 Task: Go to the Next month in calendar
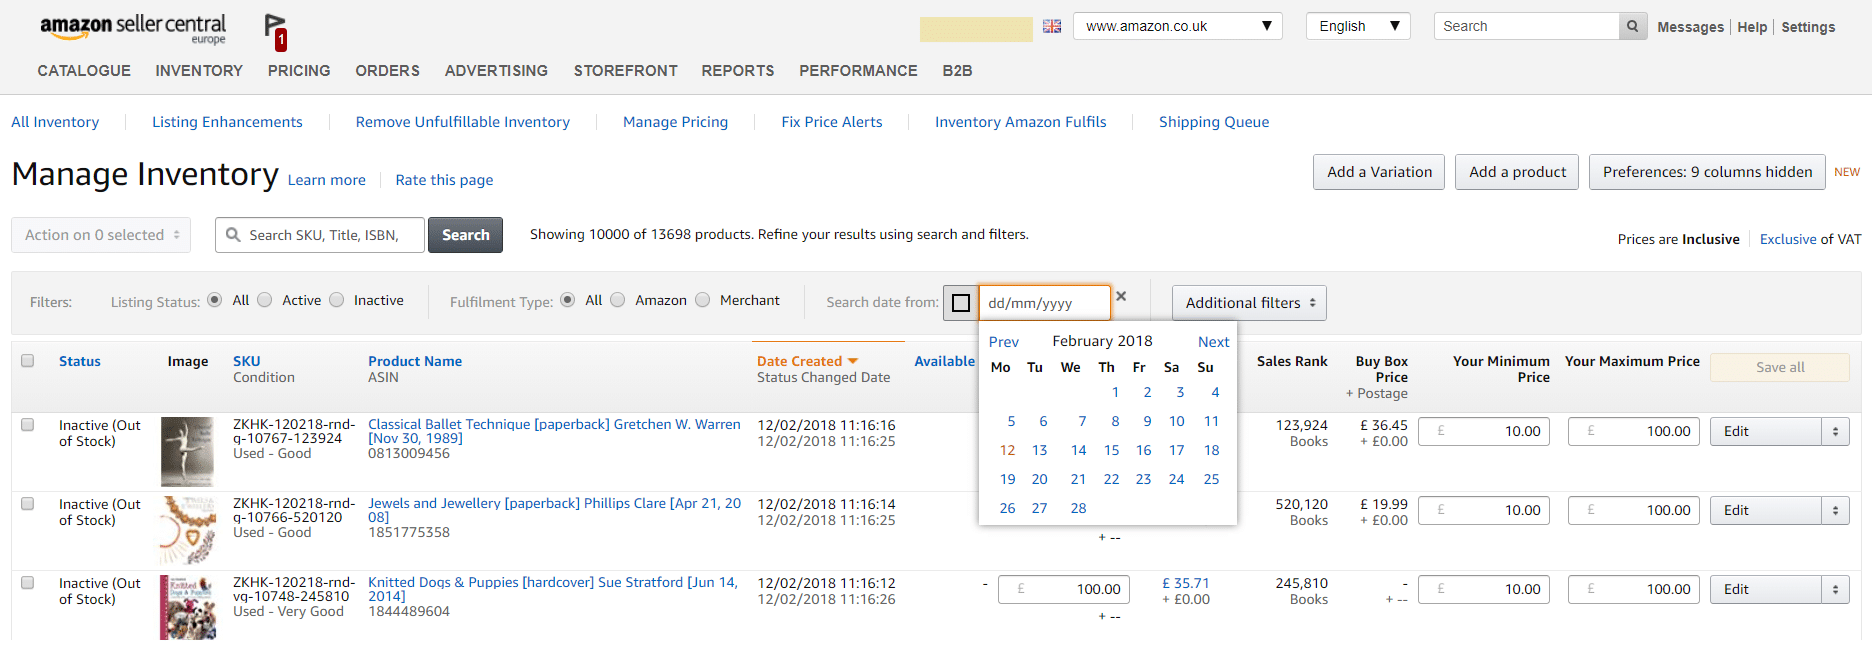[1213, 342]
